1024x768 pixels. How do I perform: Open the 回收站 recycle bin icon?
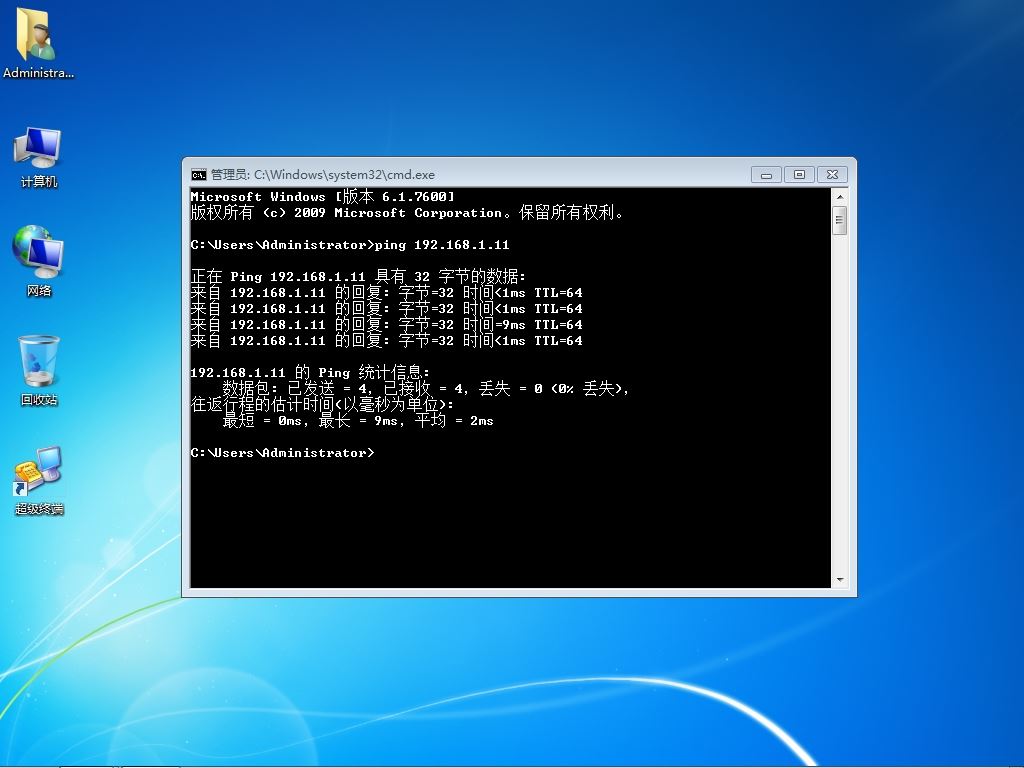[39, 370]
